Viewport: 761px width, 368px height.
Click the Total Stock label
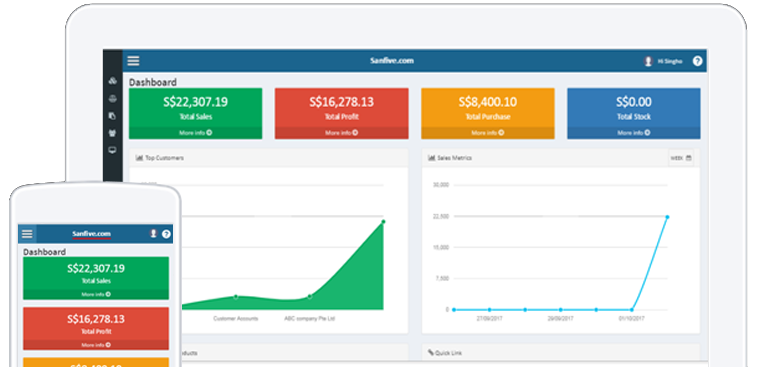(634, 117)
